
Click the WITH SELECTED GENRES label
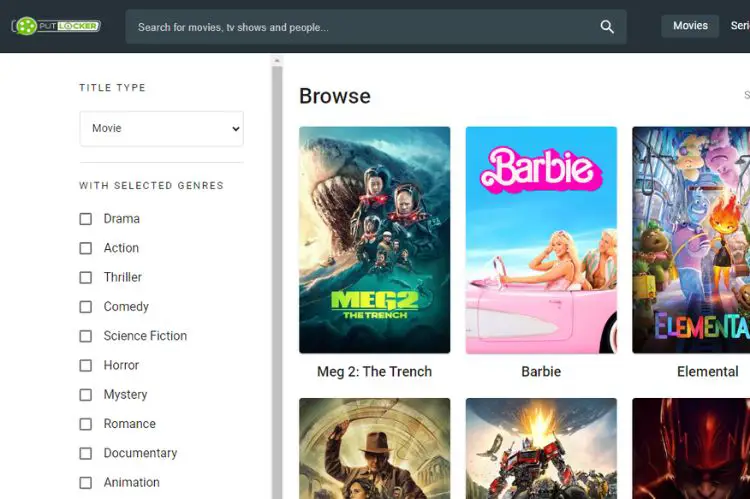(152, 186)
